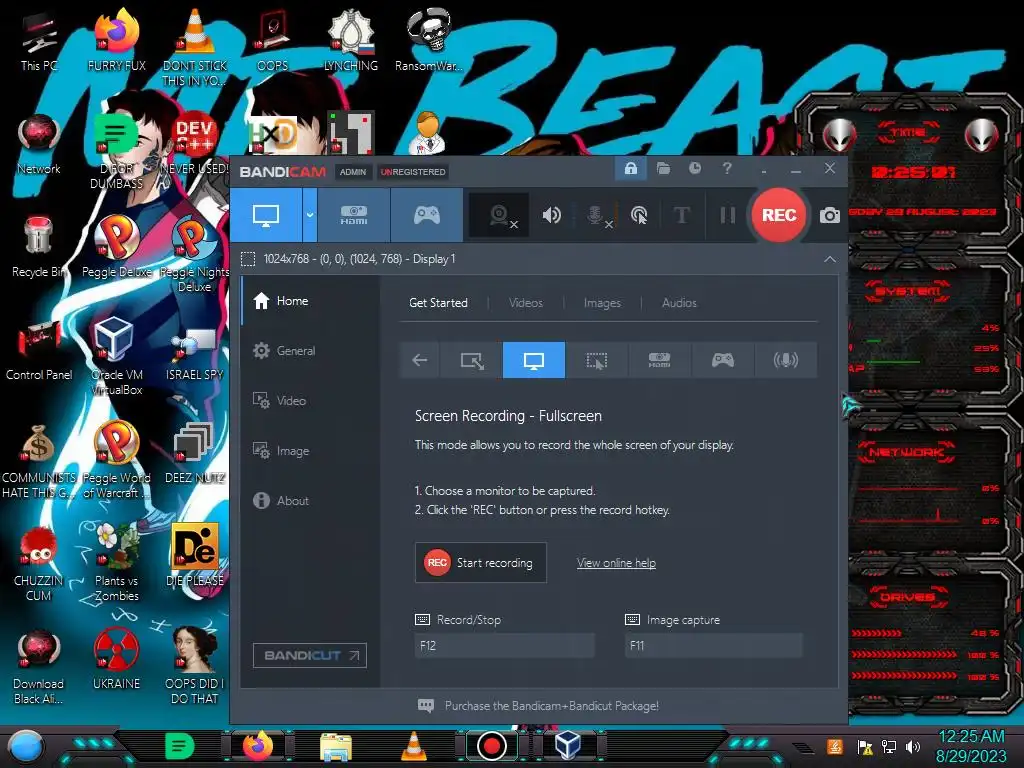1024x768 pixels.
Task: Click Record/Stop hotkey field F12
Action: 504,646
